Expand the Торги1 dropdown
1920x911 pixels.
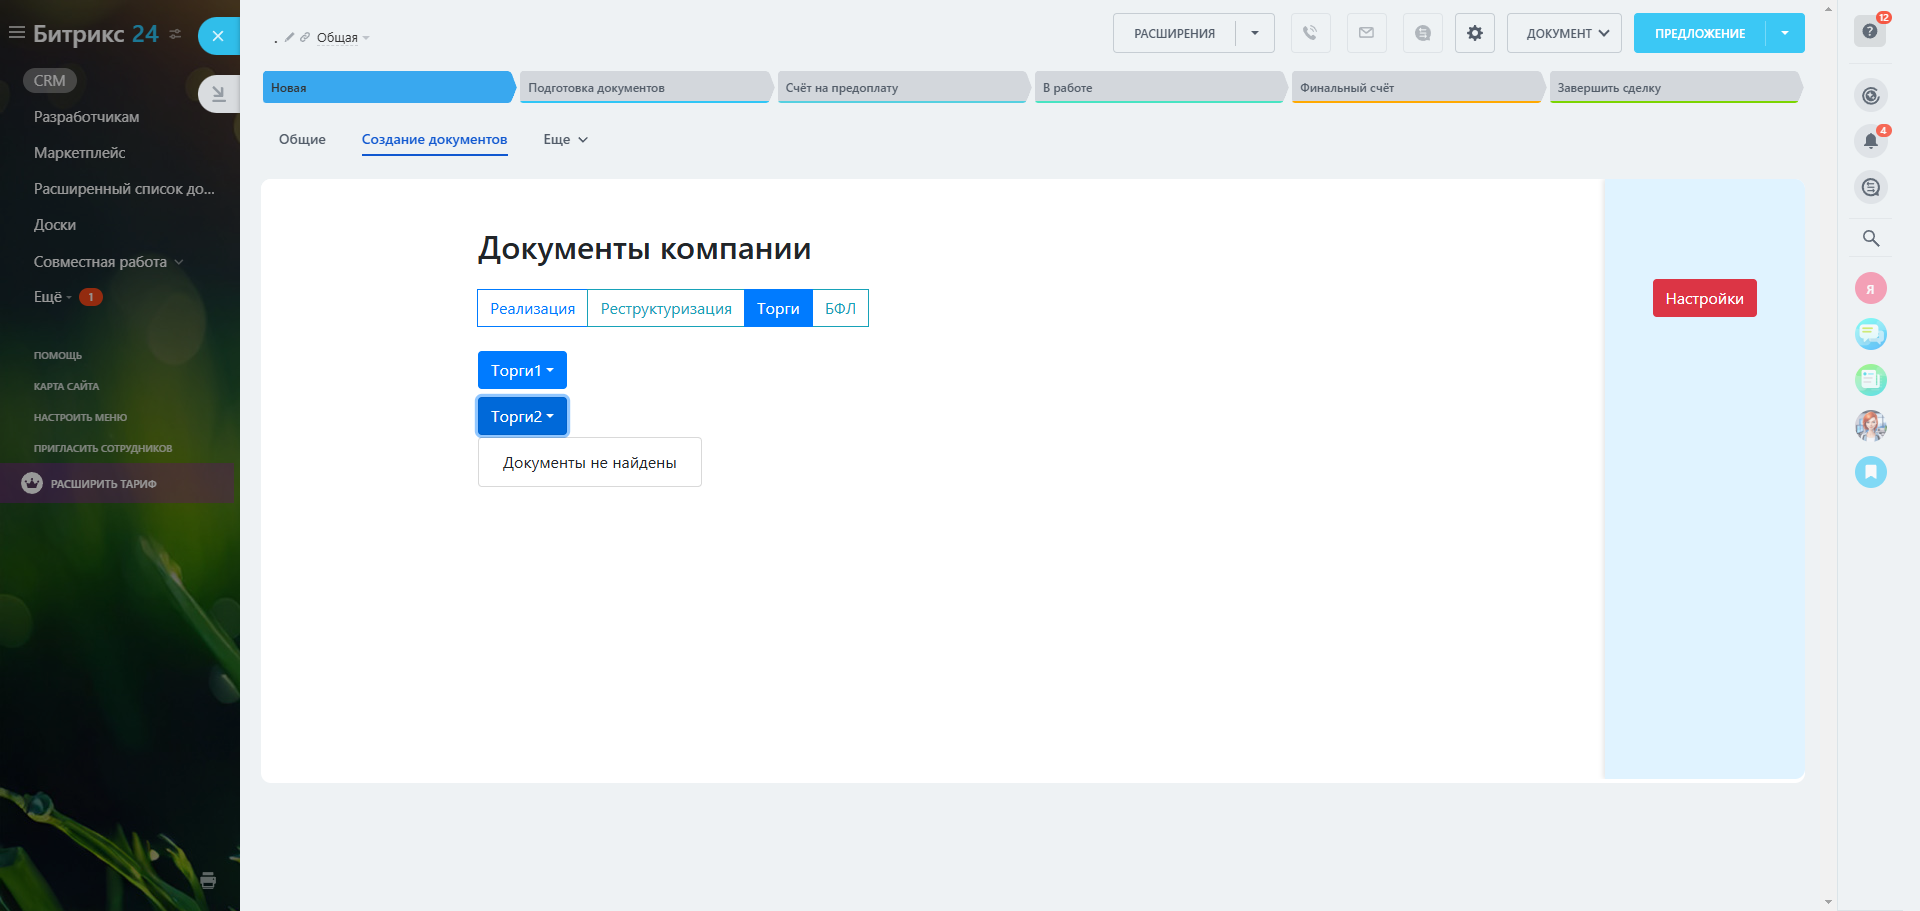coord(522,370)
